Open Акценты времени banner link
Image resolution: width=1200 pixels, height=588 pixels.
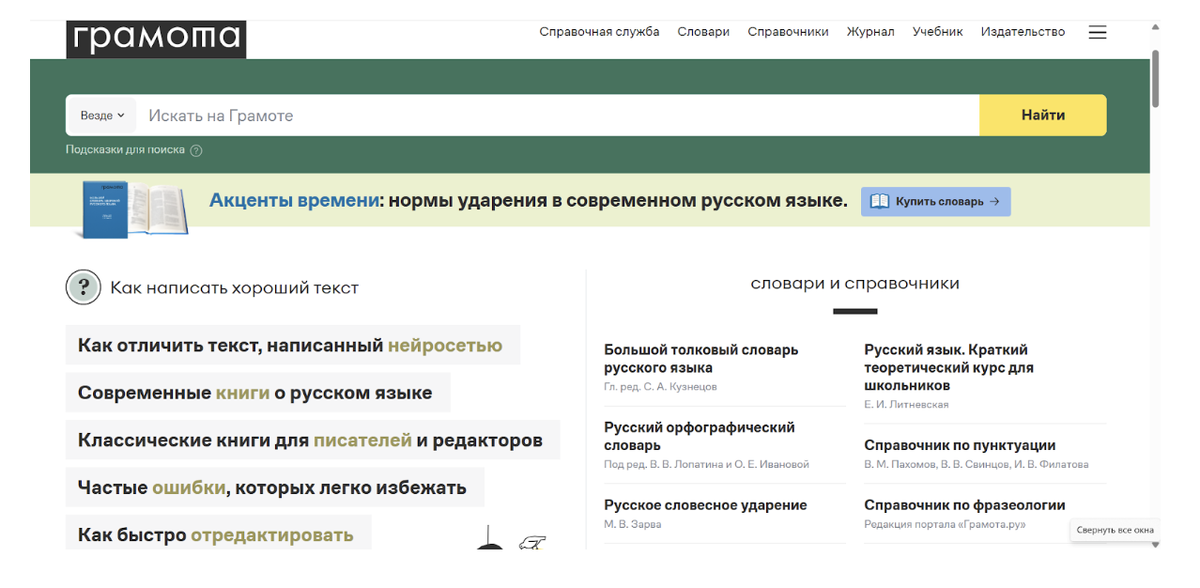528,200
